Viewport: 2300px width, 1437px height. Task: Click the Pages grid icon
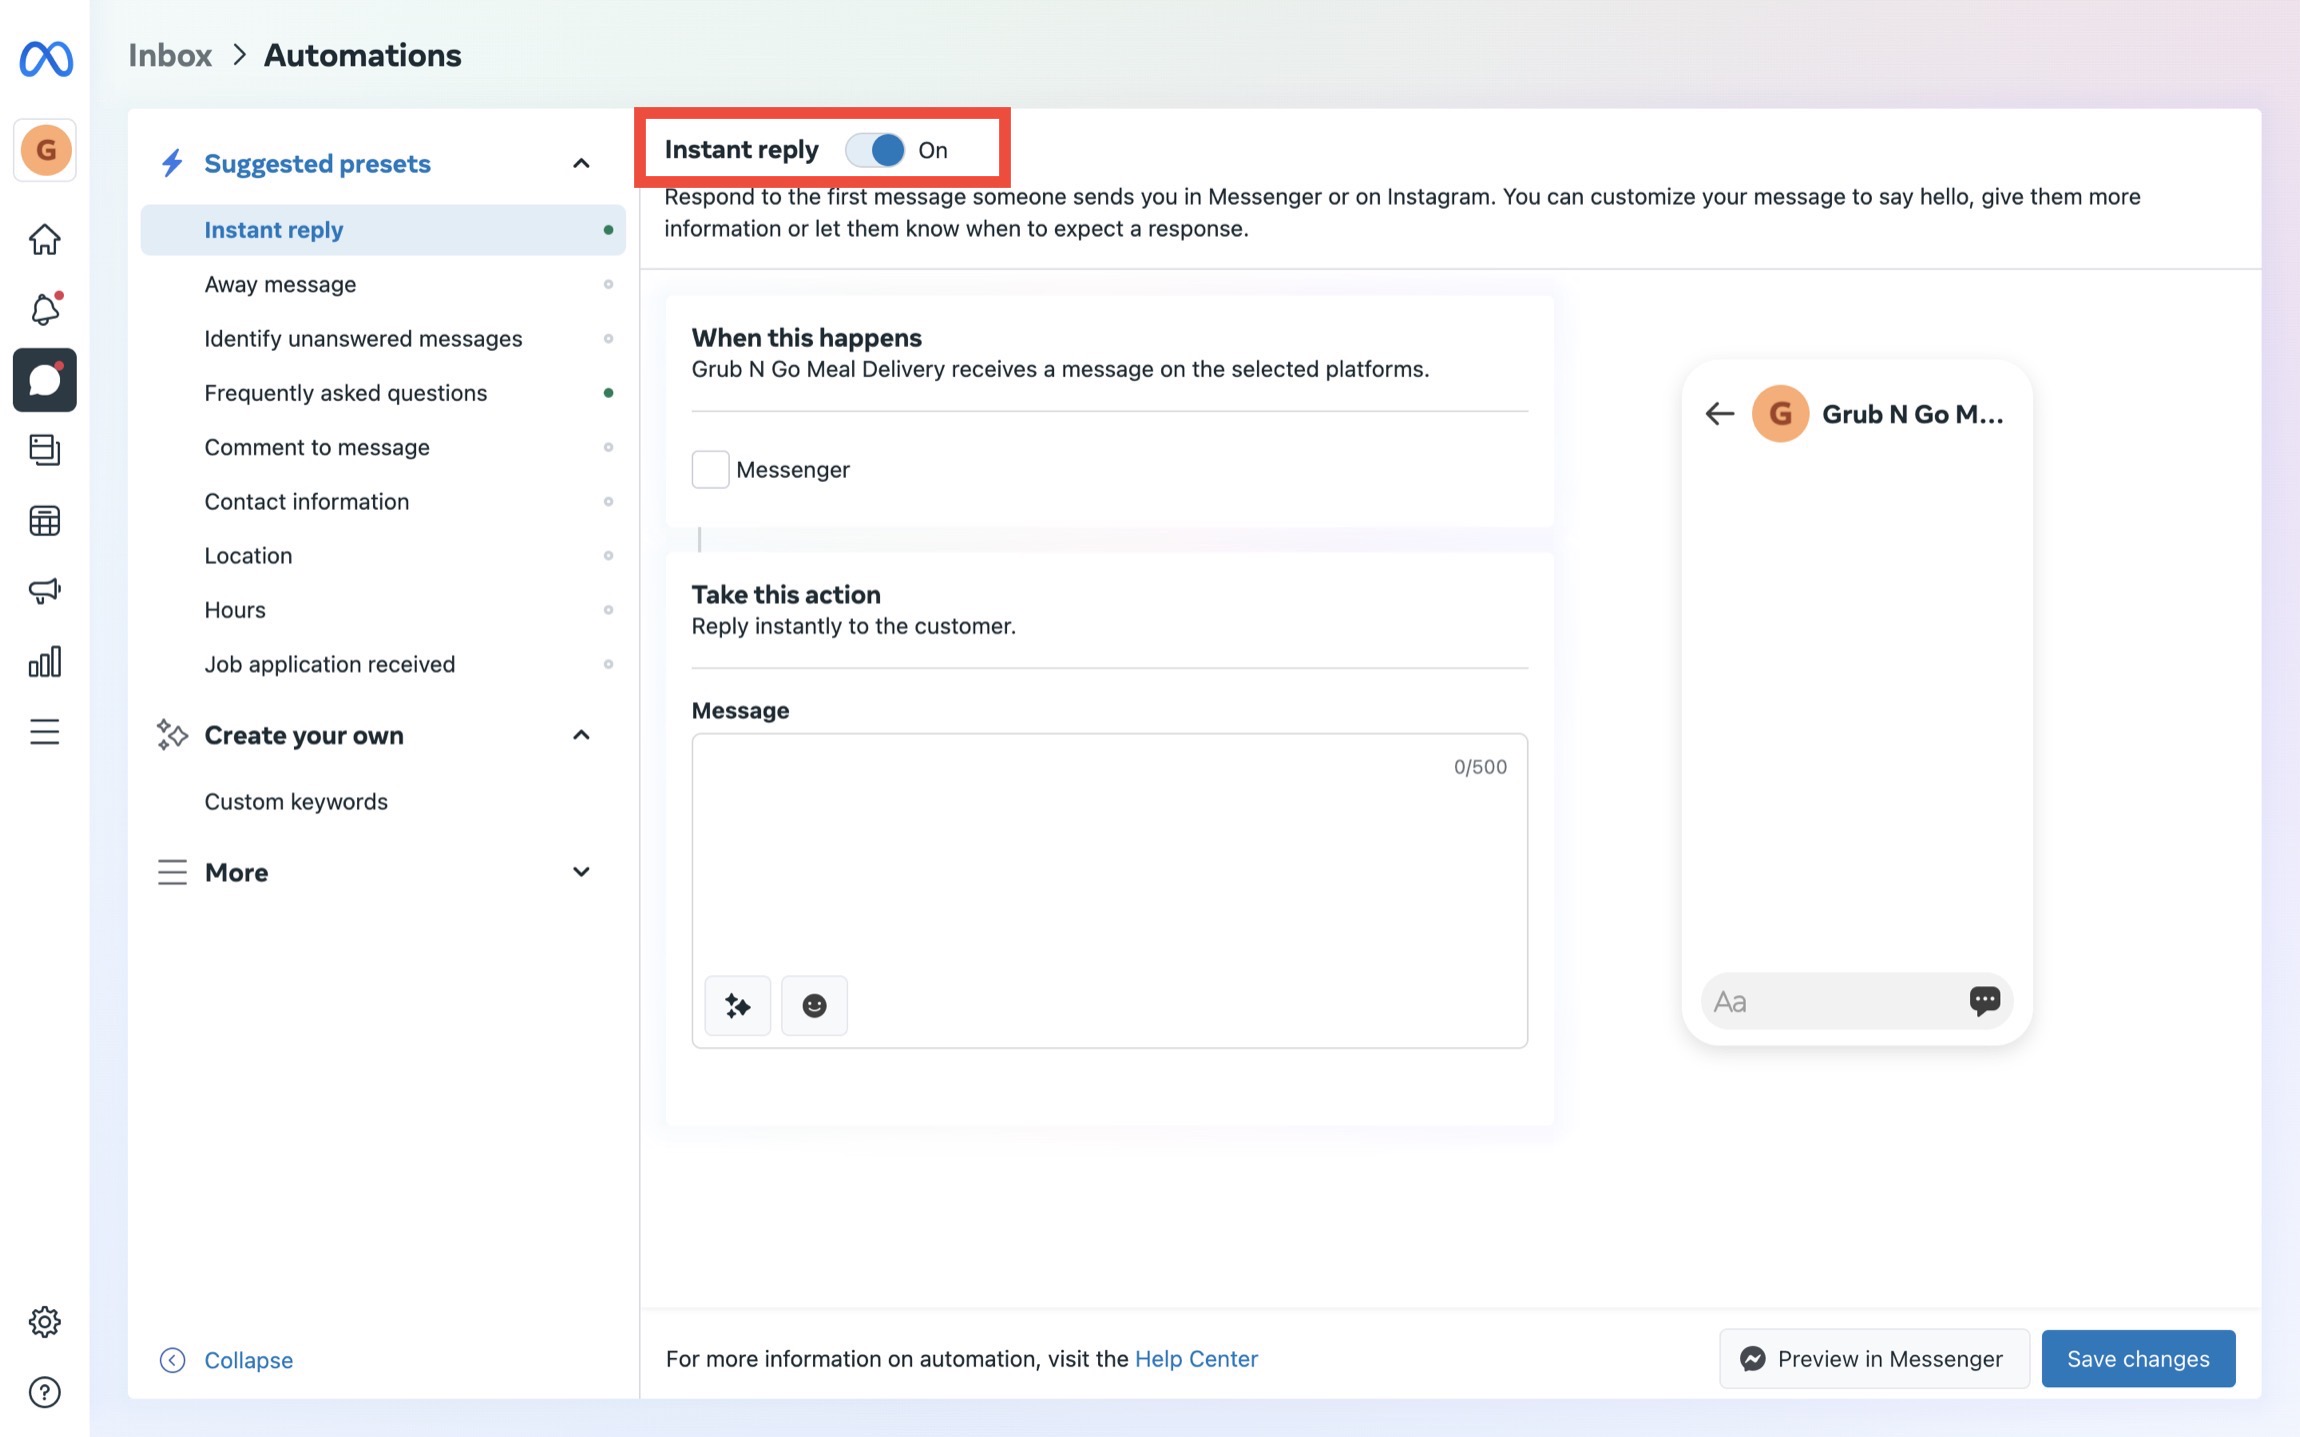[x=45, y=520]
